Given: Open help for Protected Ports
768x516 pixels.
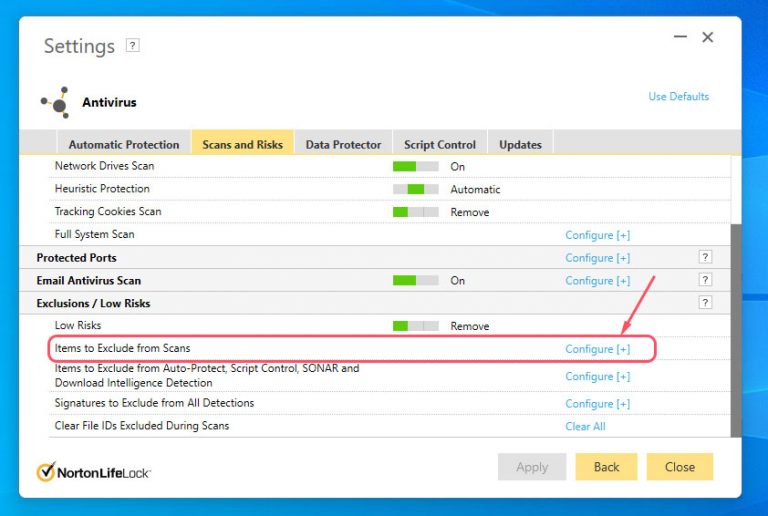Looking at the screenshot, I should tap(705, 258).
